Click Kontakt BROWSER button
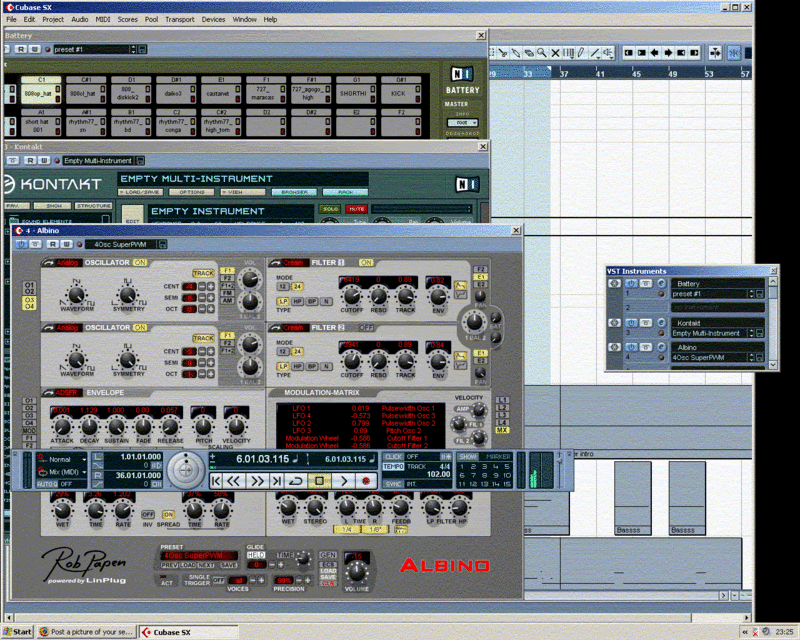Screen dimensions: 800x640 [x=294, y=192]
